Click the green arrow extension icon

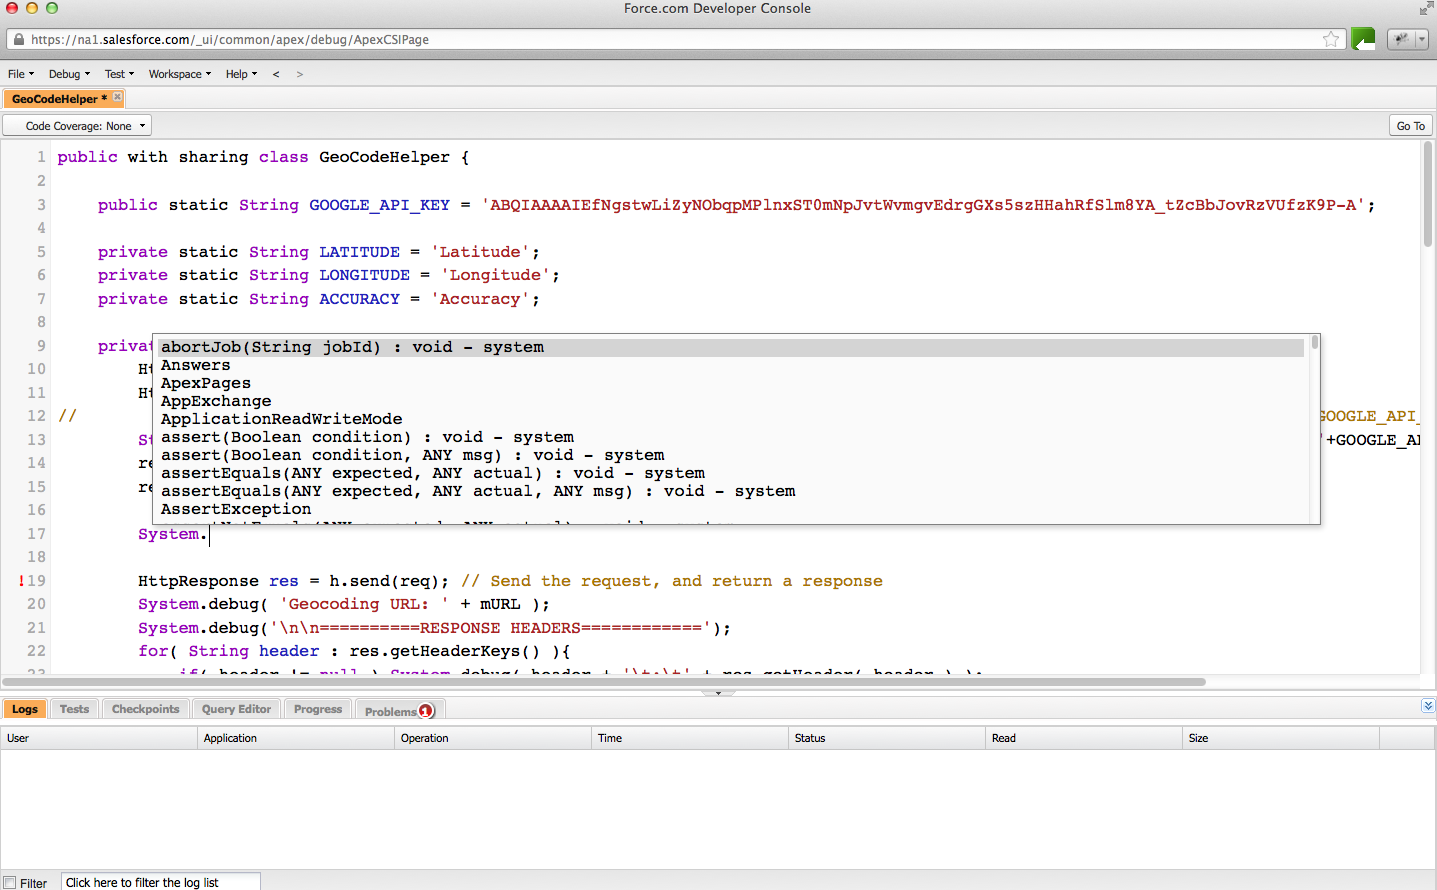1363,39
